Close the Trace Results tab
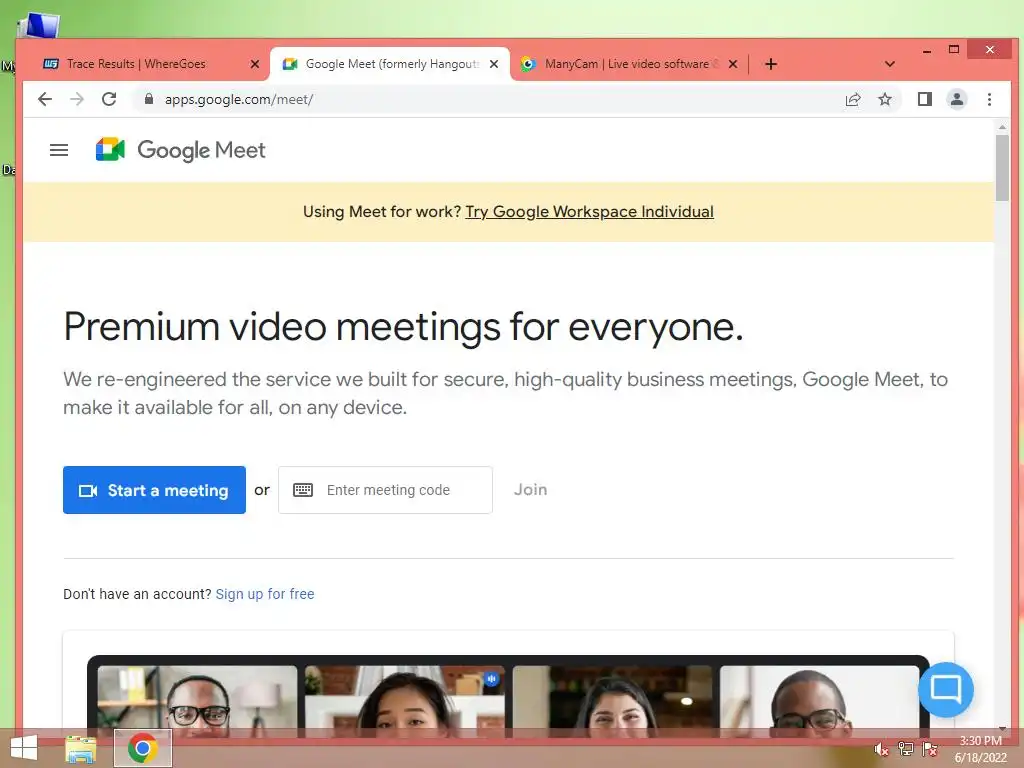The image size is (1024, 768). pyautogui.click(x=255, y=64)
